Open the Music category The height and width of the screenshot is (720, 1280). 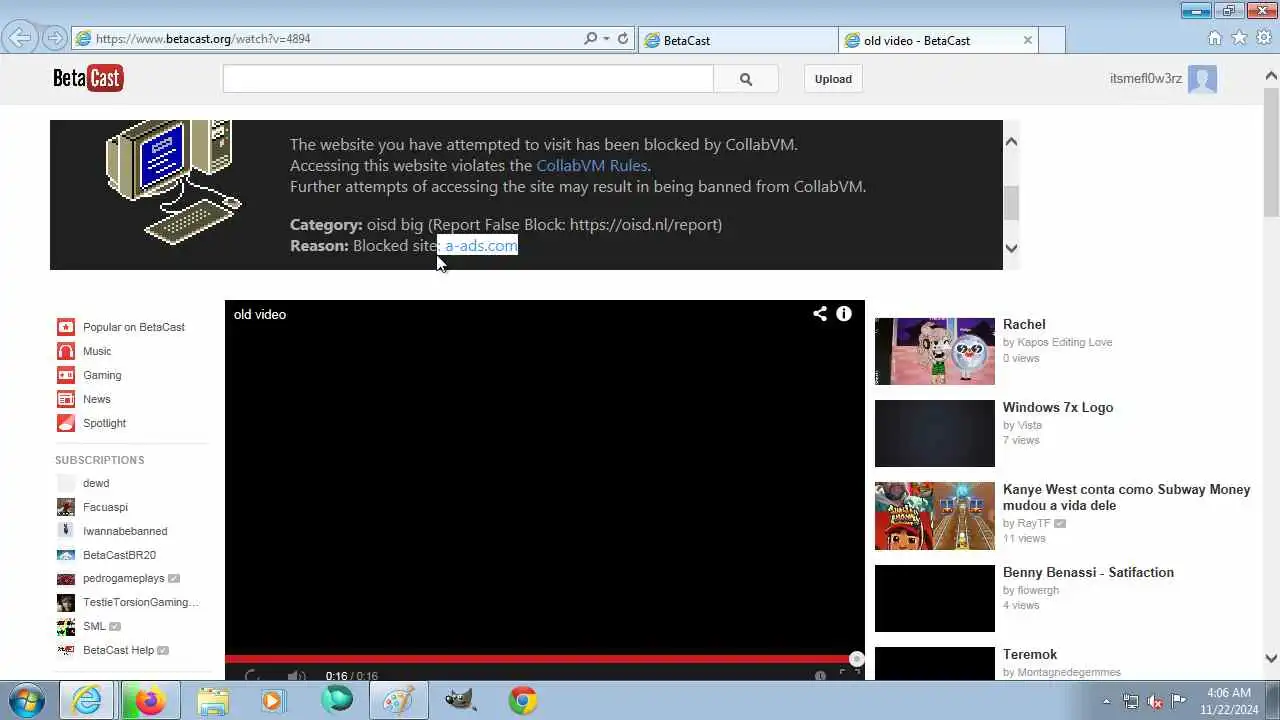97,351
